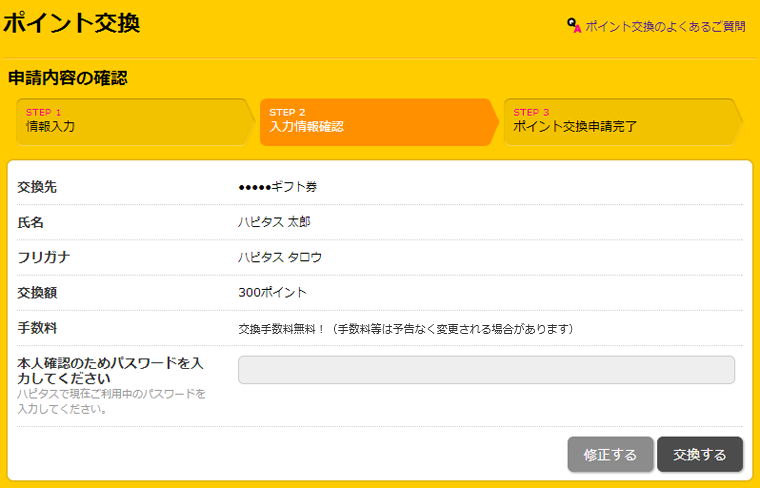Viewport: 760px width, 488px height.
Task: Click the 交換先 label
Action: coord(37,187)
